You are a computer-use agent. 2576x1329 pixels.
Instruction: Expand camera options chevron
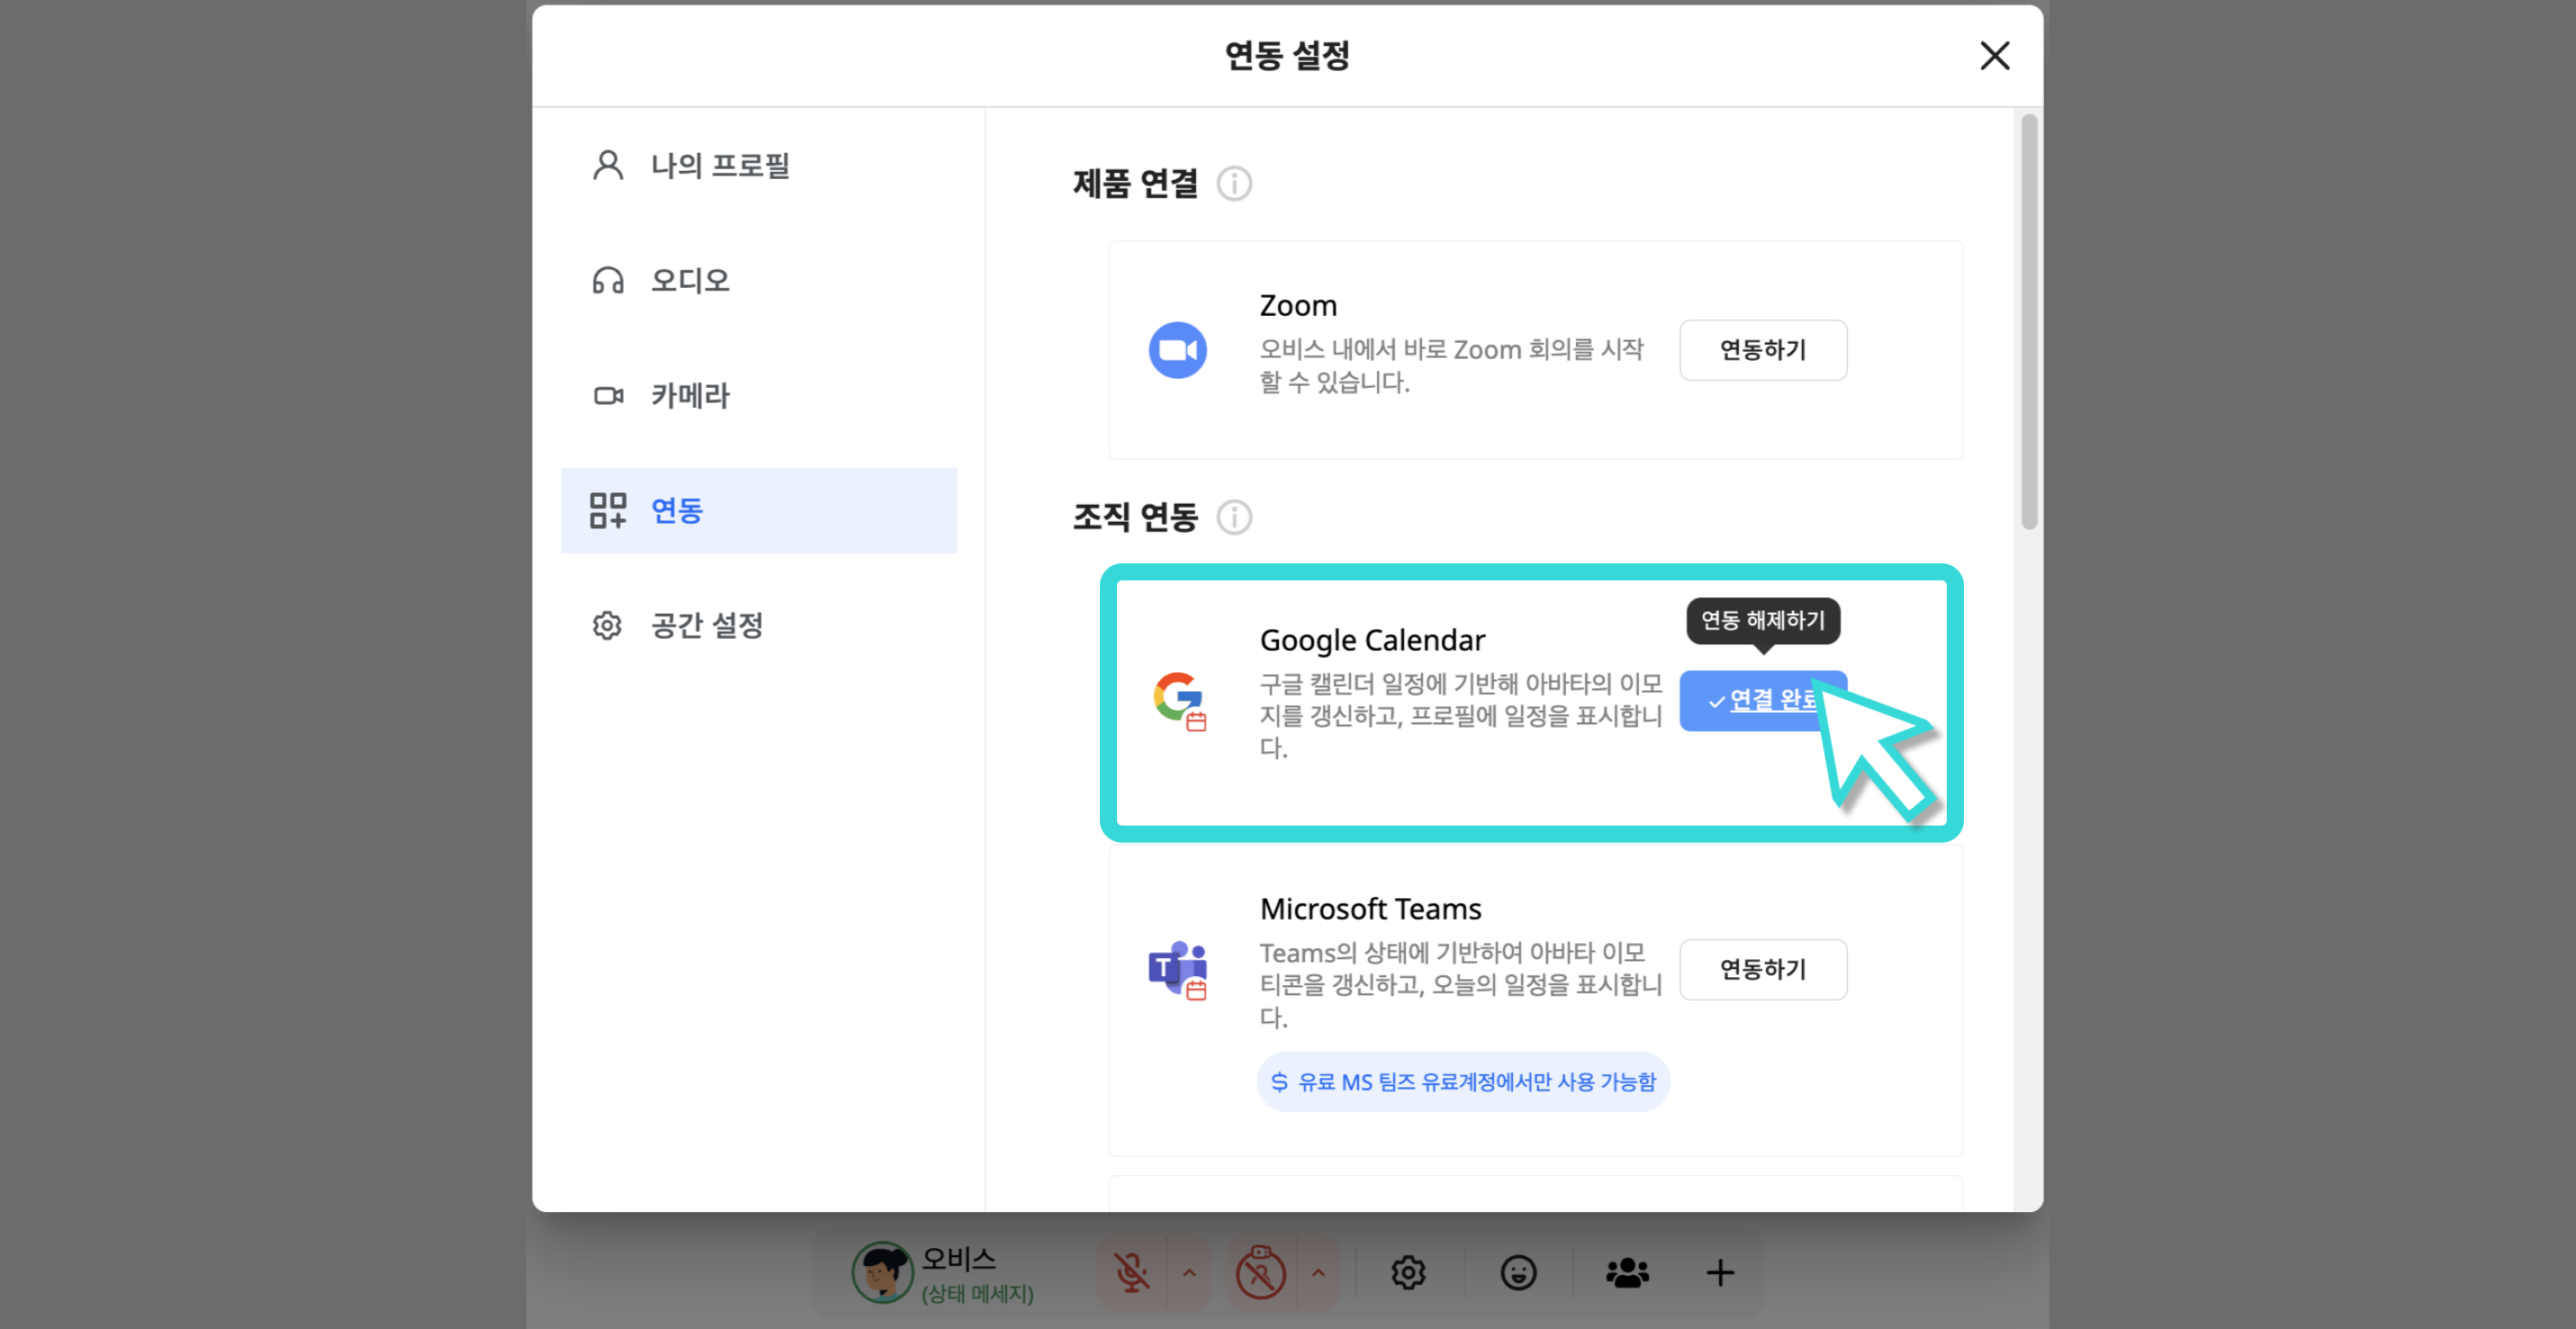tap(1318, 1273)
